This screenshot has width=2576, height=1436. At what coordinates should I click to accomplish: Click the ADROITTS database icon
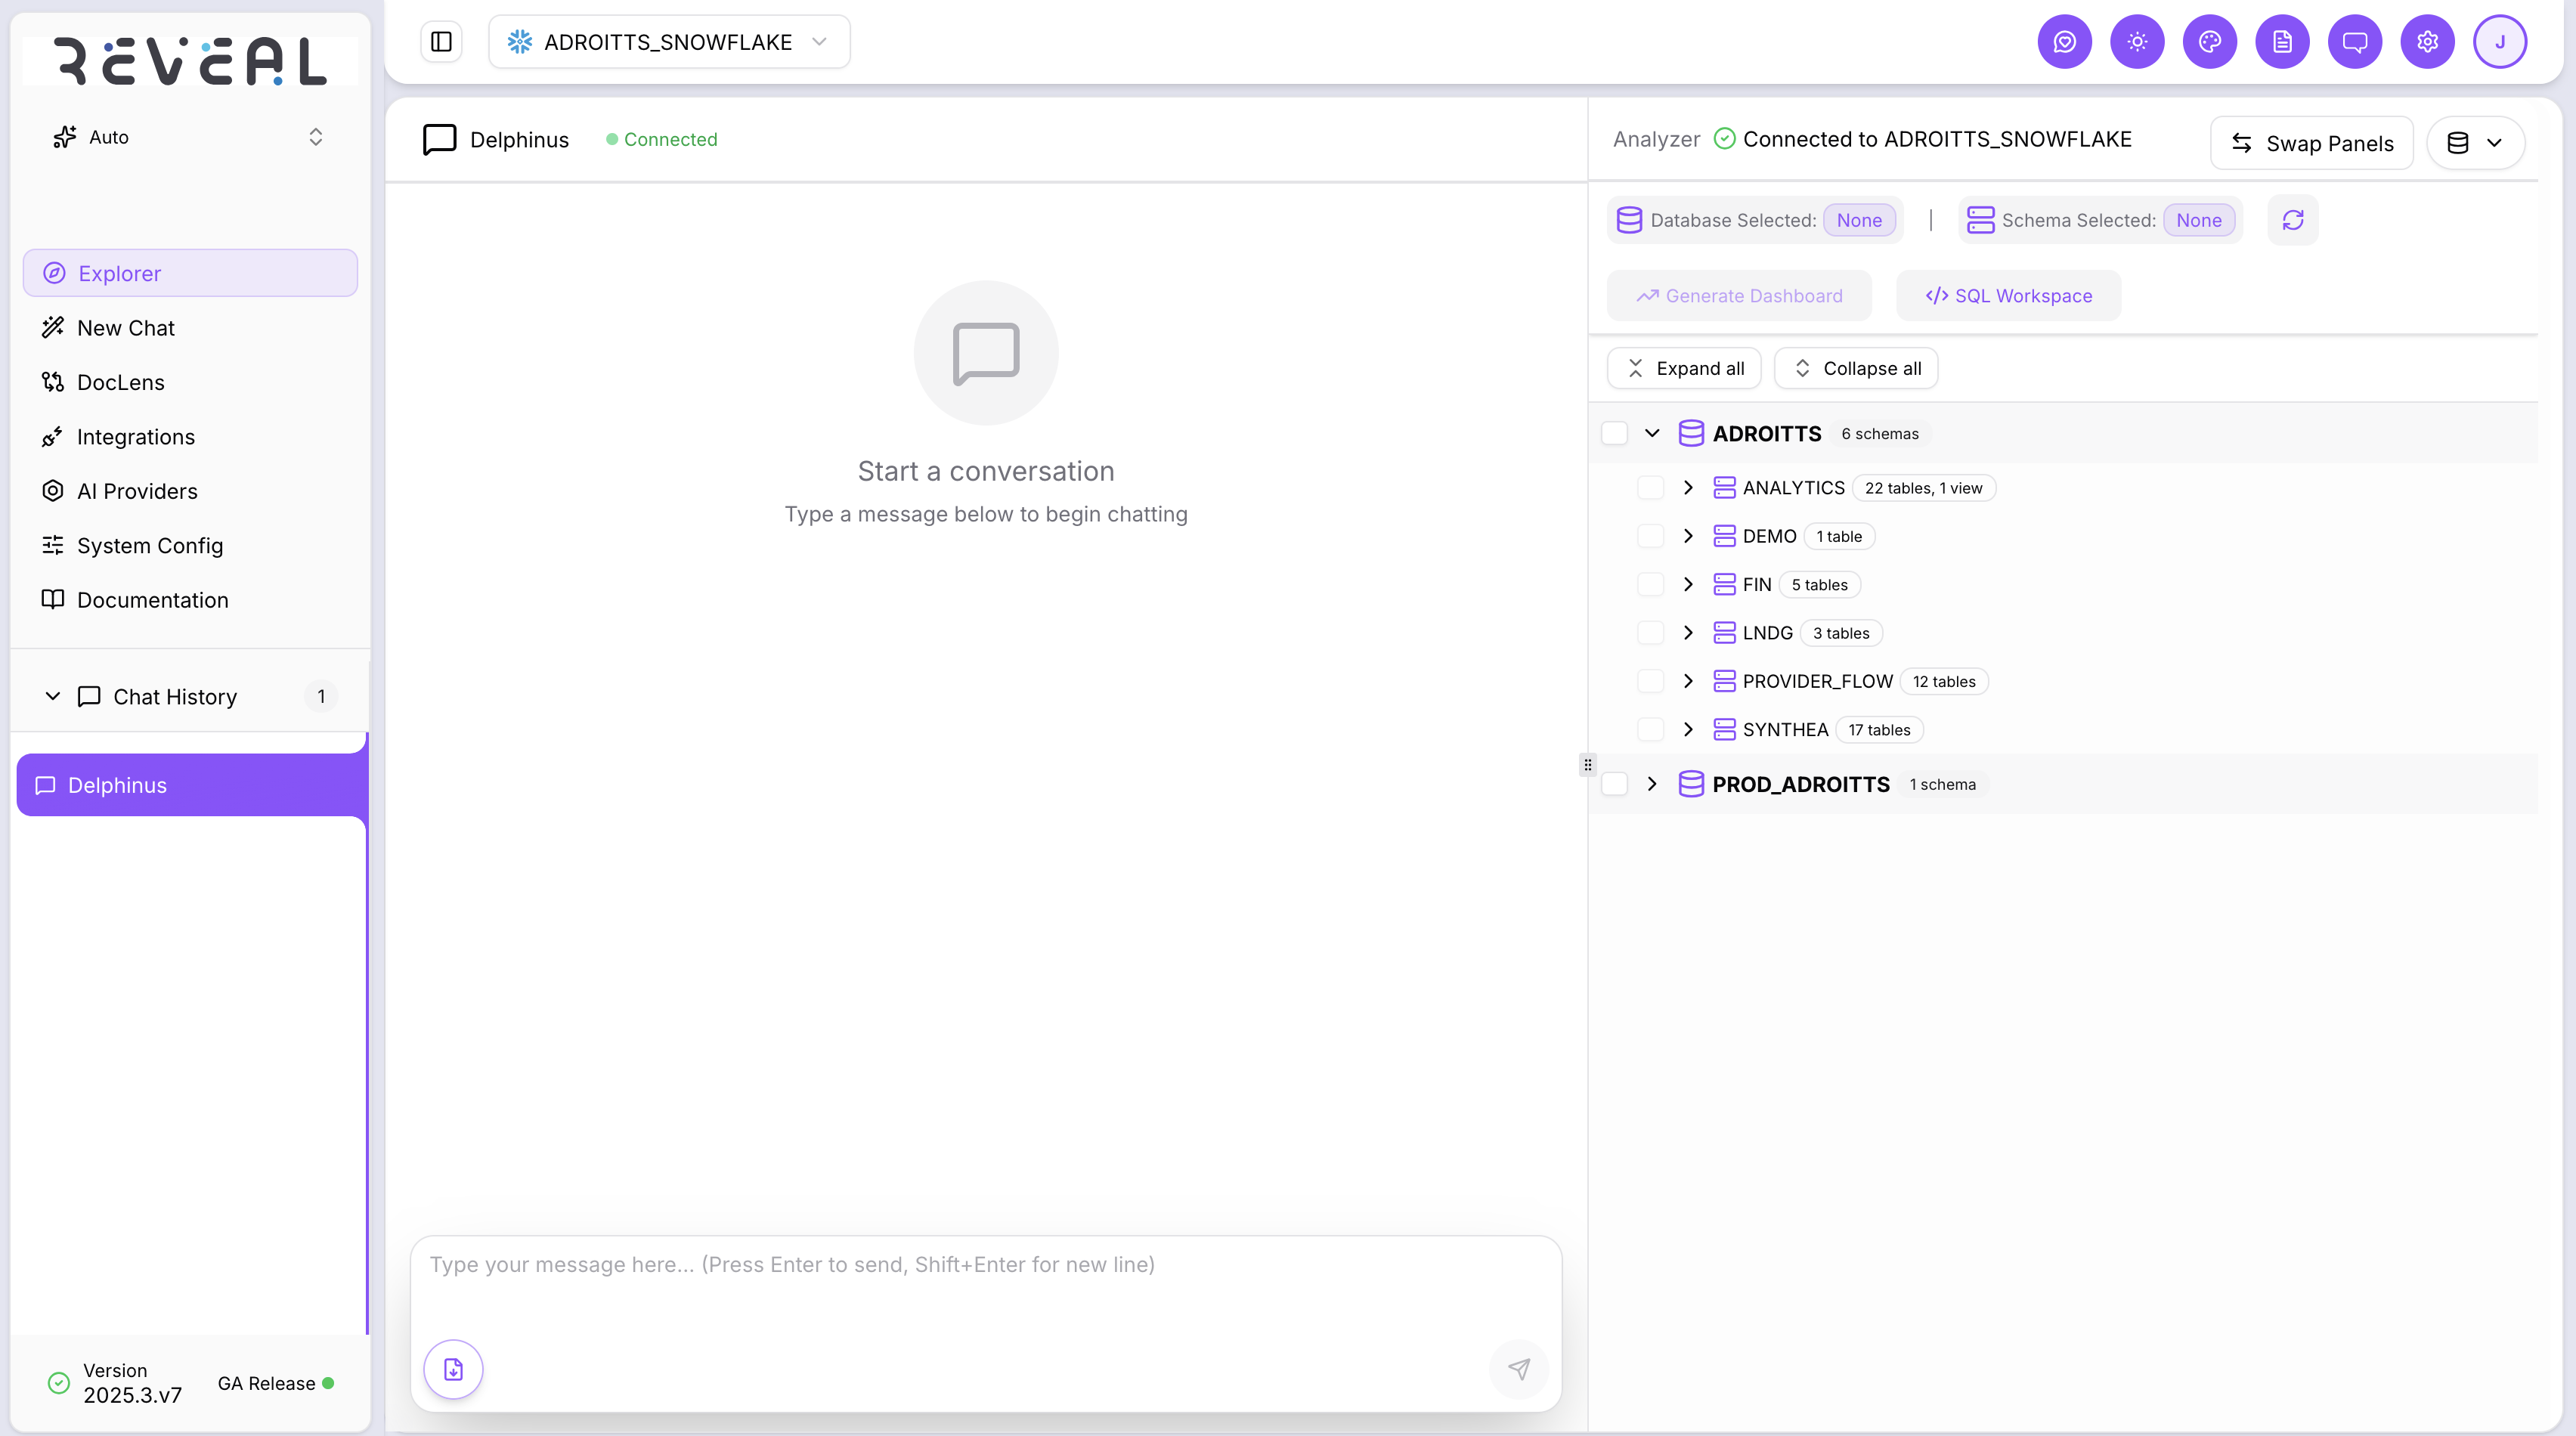(x=1690, y=433)
